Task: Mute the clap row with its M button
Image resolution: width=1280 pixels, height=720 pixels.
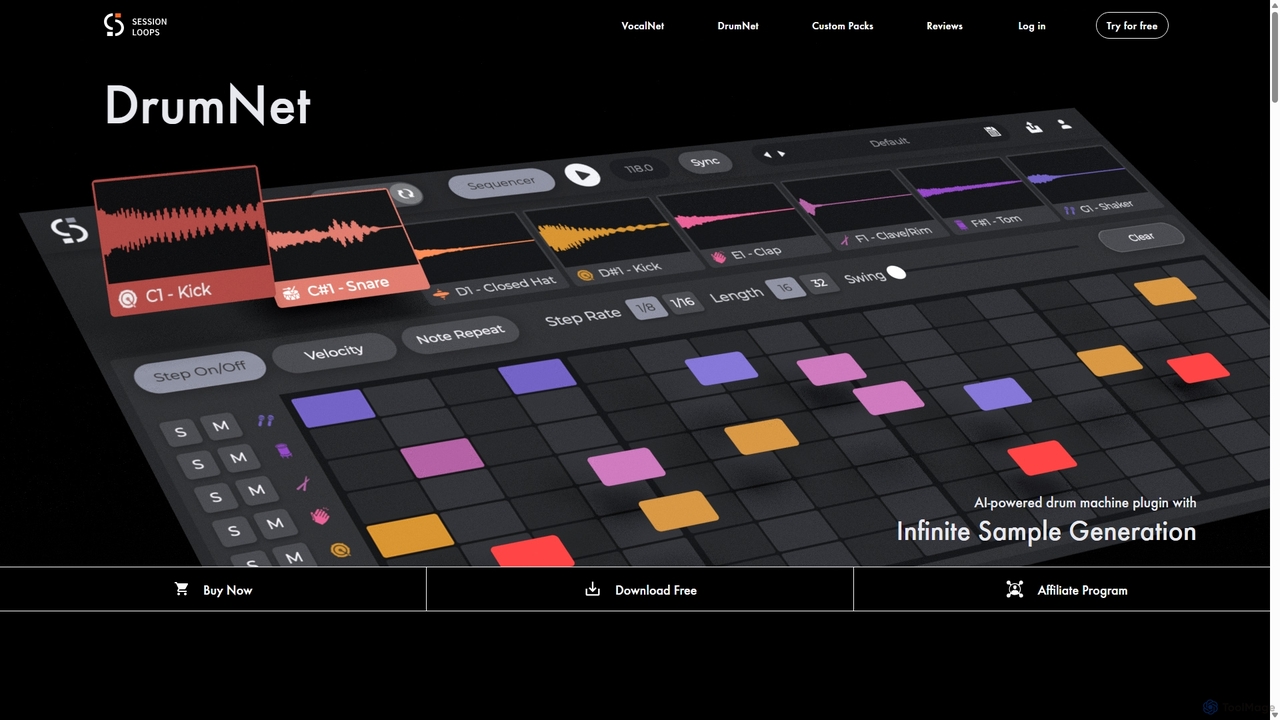Action: pyautogui.click(x=275, y=523)
